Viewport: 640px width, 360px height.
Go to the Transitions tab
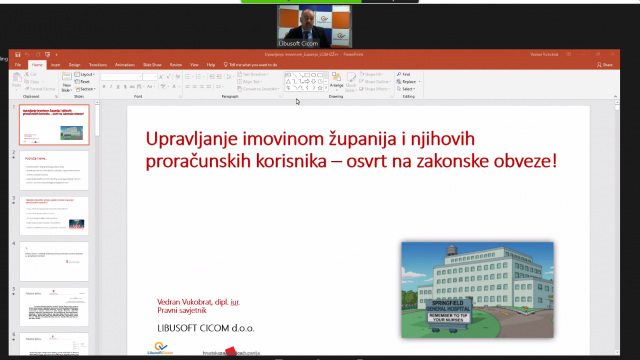pos(98,65)
